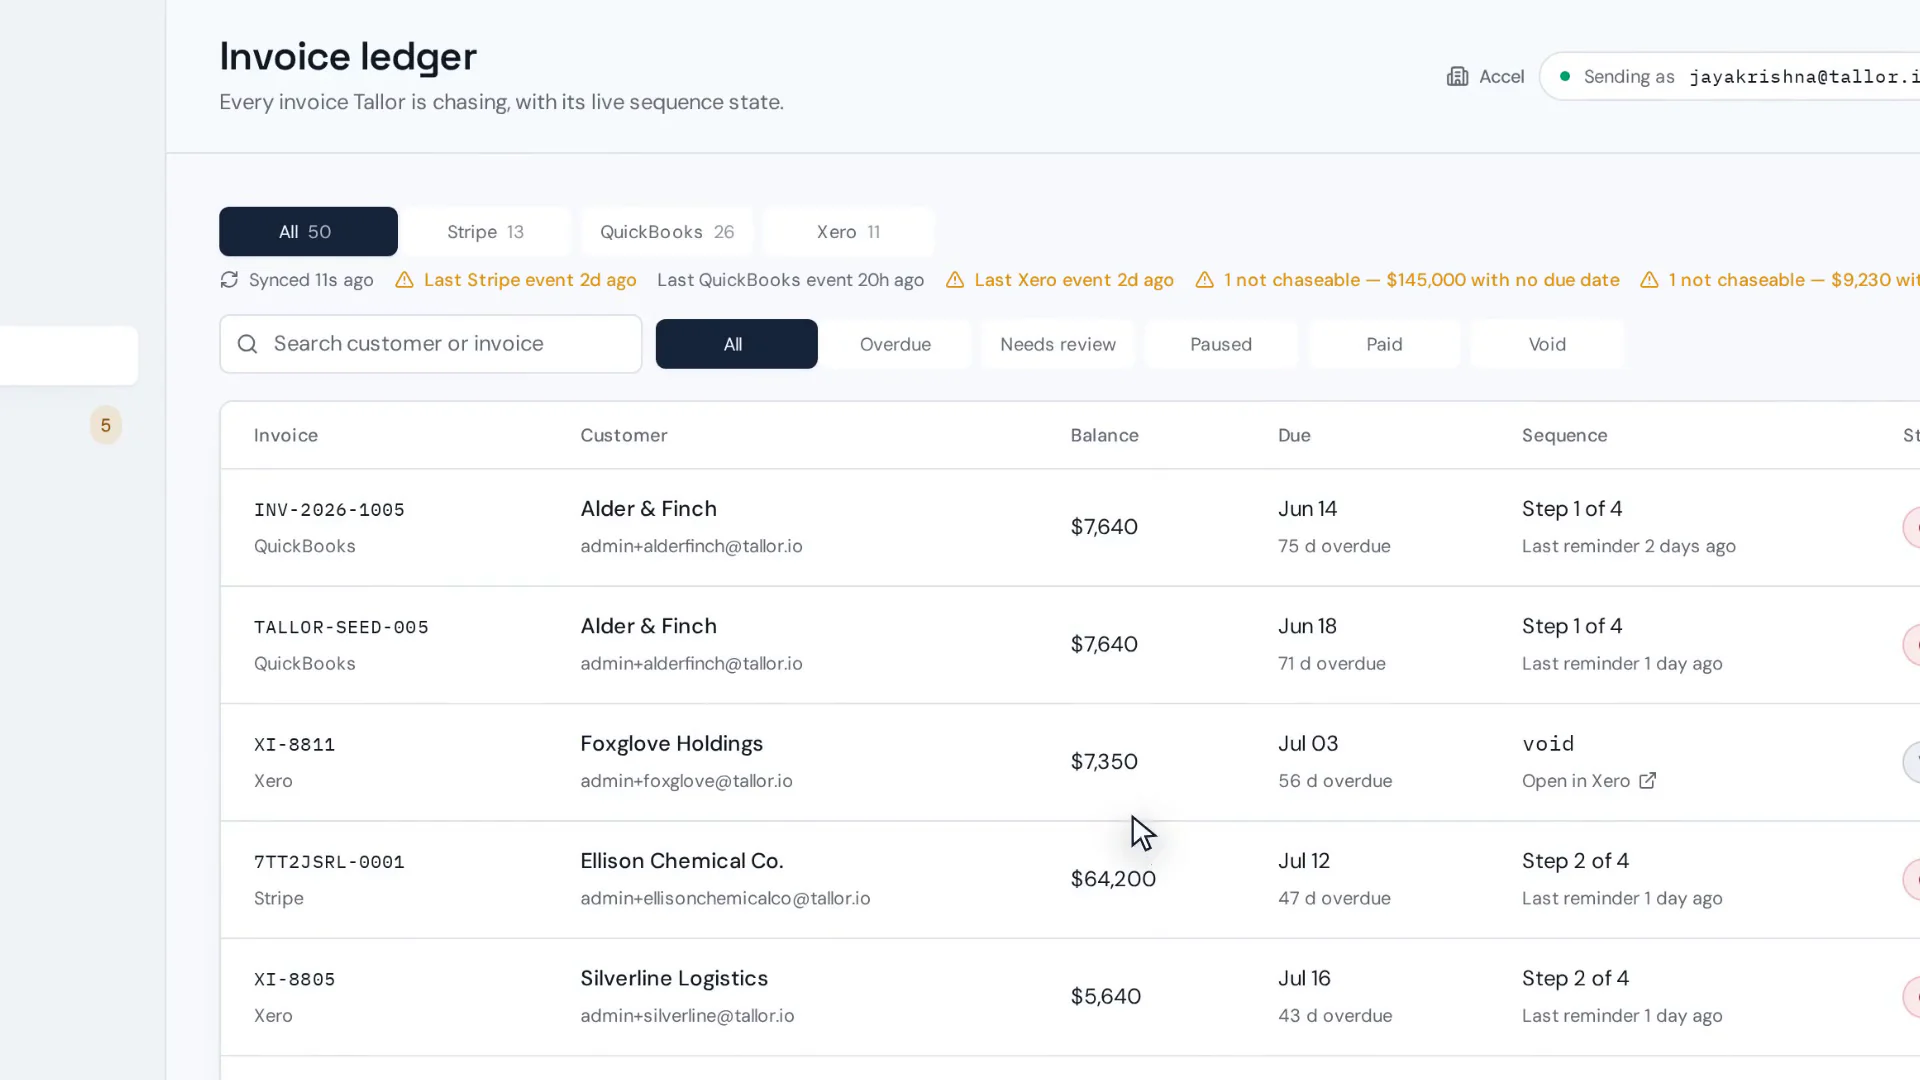This screenshot has height=1080, width=1920.
Task: Click the $5,640 balance
Action: (x=1106, y=997)
